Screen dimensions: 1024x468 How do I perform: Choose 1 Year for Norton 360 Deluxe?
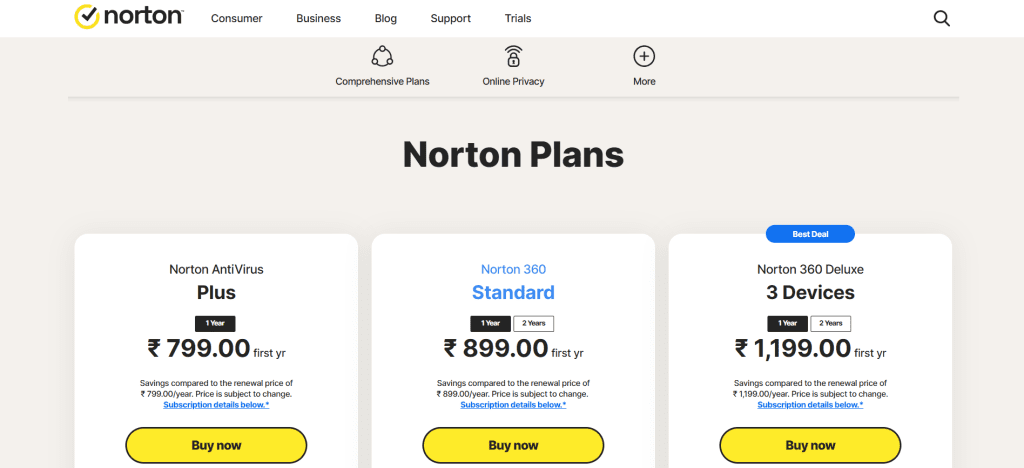tap(788, 323)
